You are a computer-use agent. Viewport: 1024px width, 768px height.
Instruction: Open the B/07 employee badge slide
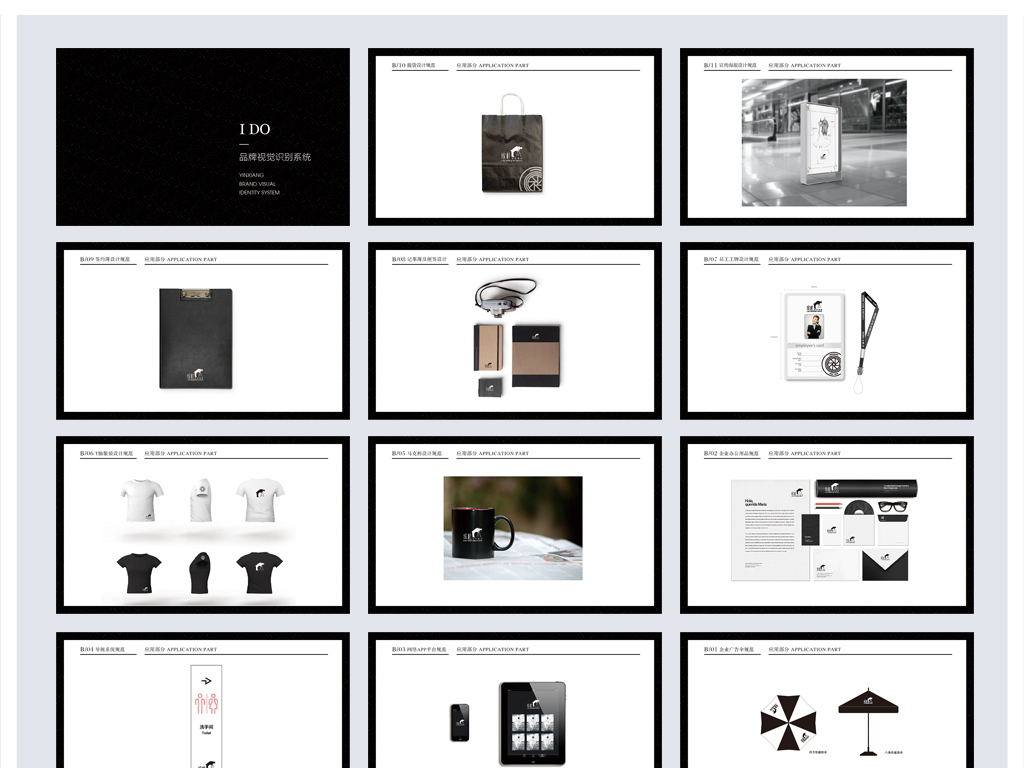point(827,330)
